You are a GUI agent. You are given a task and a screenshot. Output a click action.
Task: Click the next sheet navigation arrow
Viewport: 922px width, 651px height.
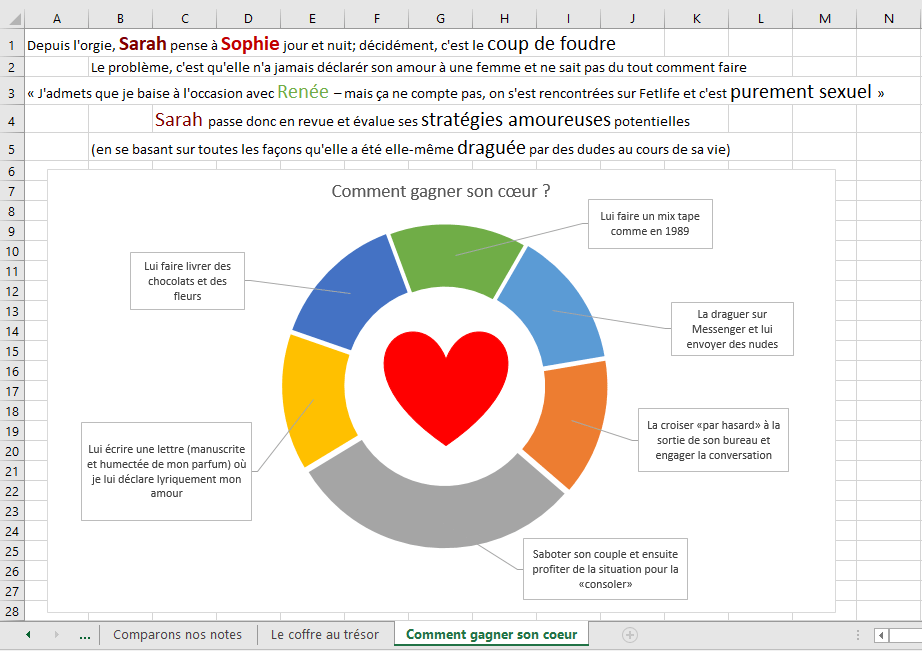coord(56,635)
